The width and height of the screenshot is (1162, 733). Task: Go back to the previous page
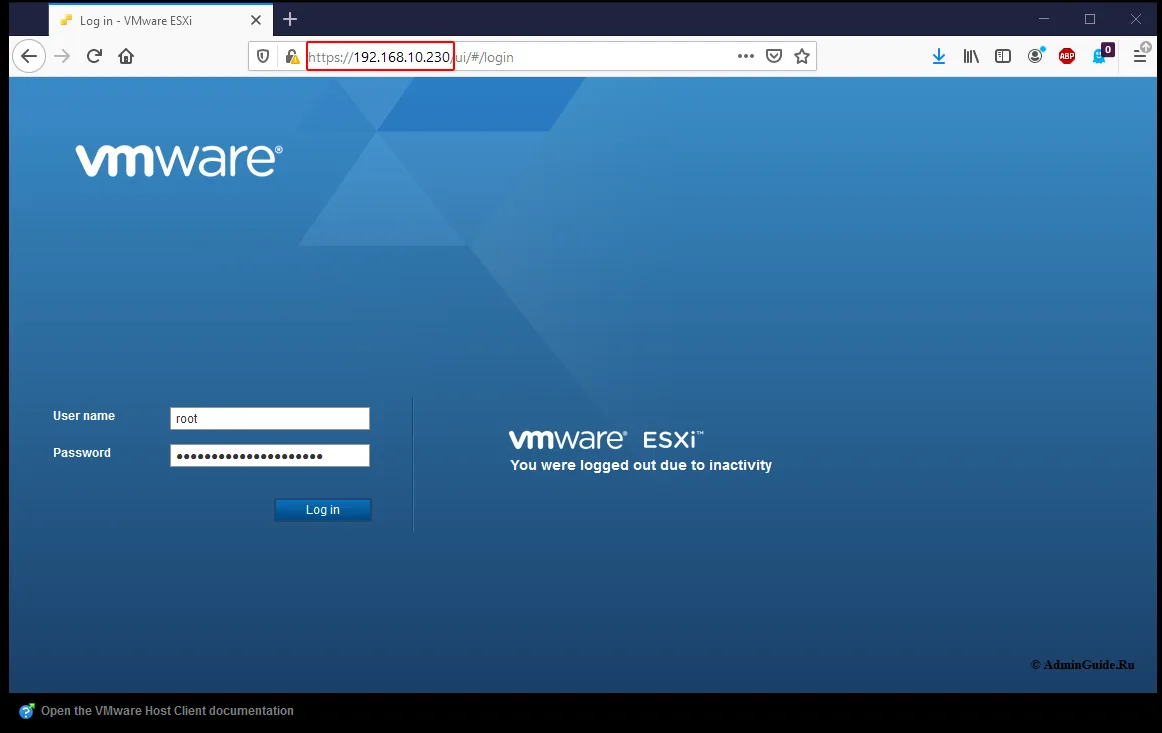click(29, 56)
